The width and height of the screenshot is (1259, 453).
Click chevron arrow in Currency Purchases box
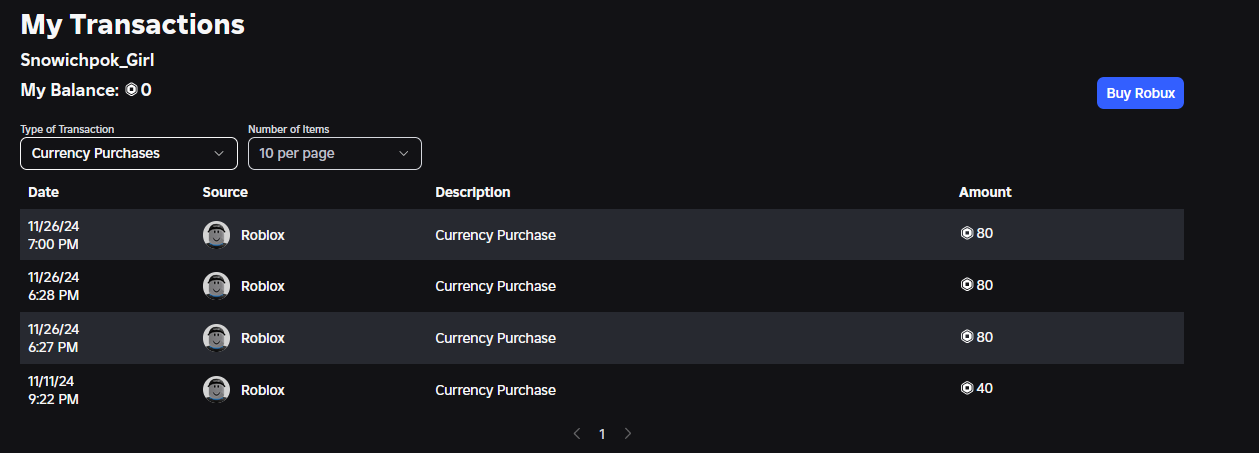pyautogui.click(x=219, y=153)
